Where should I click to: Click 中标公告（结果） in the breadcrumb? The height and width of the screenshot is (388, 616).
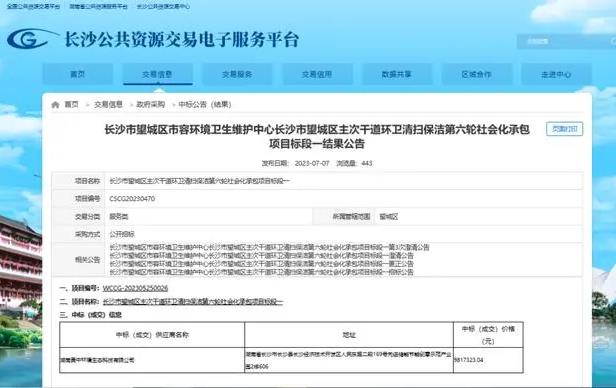[x=205, y=104]
